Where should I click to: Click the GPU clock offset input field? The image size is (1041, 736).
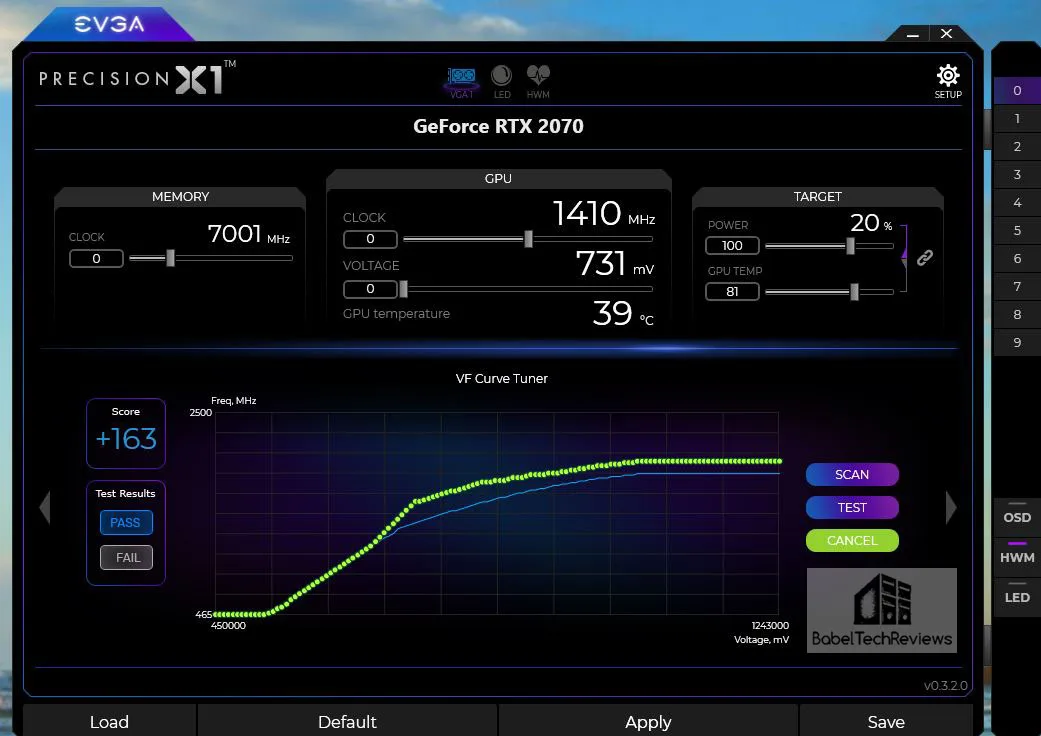coord(370,239)
